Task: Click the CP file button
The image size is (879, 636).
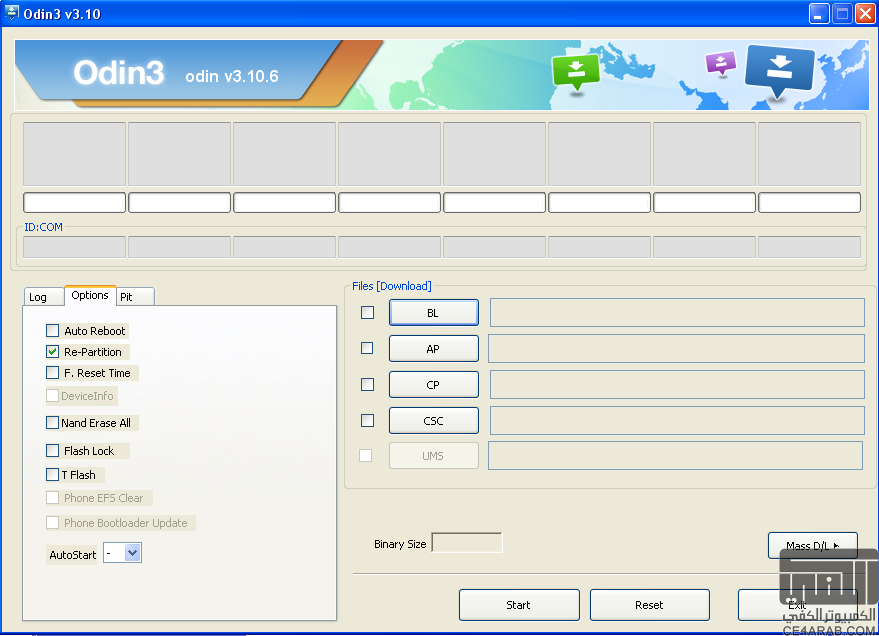Action: (x=434, y=384)
